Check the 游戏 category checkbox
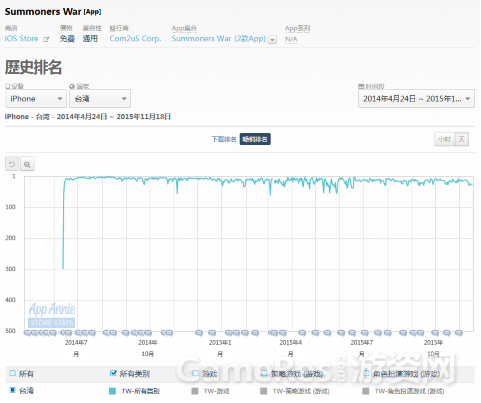Viewport: 481px width, 403px height. [x=195, y=373]
